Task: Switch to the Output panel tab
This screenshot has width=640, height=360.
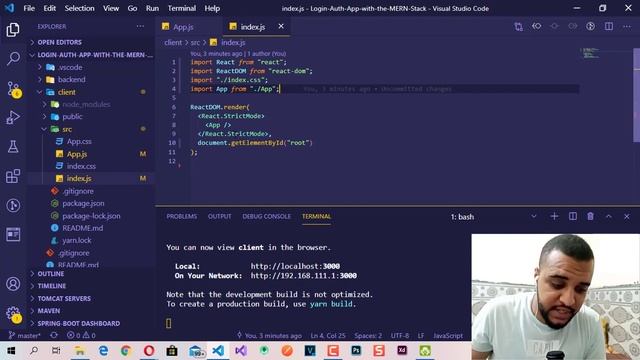Action: [220, 216]
